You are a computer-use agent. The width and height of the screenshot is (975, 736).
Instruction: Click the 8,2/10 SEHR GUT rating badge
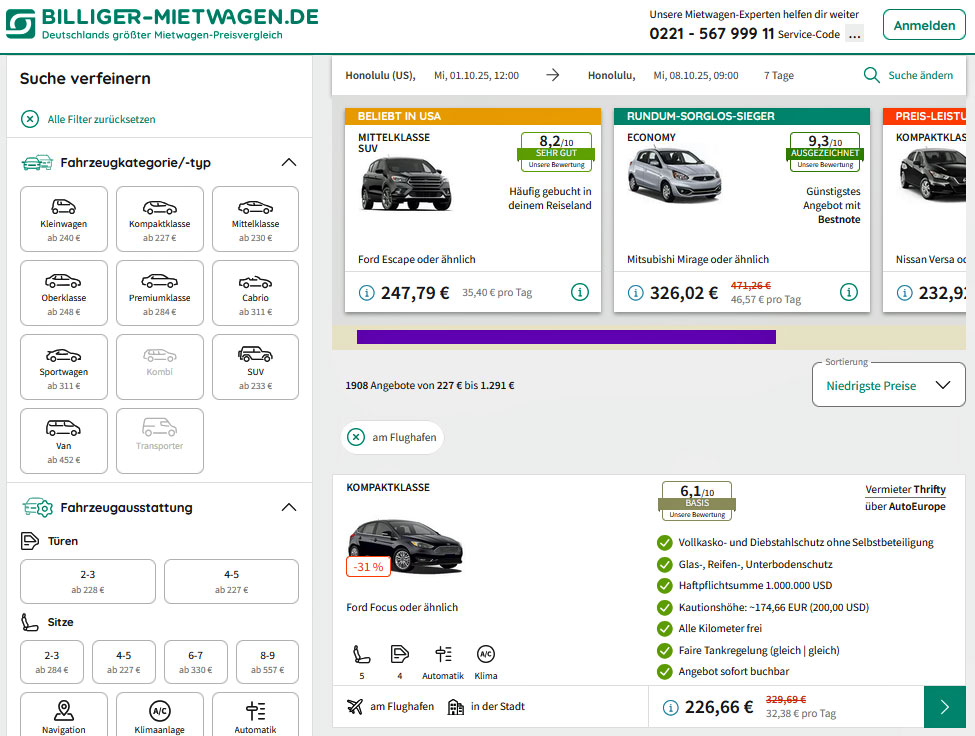(556, 152)
